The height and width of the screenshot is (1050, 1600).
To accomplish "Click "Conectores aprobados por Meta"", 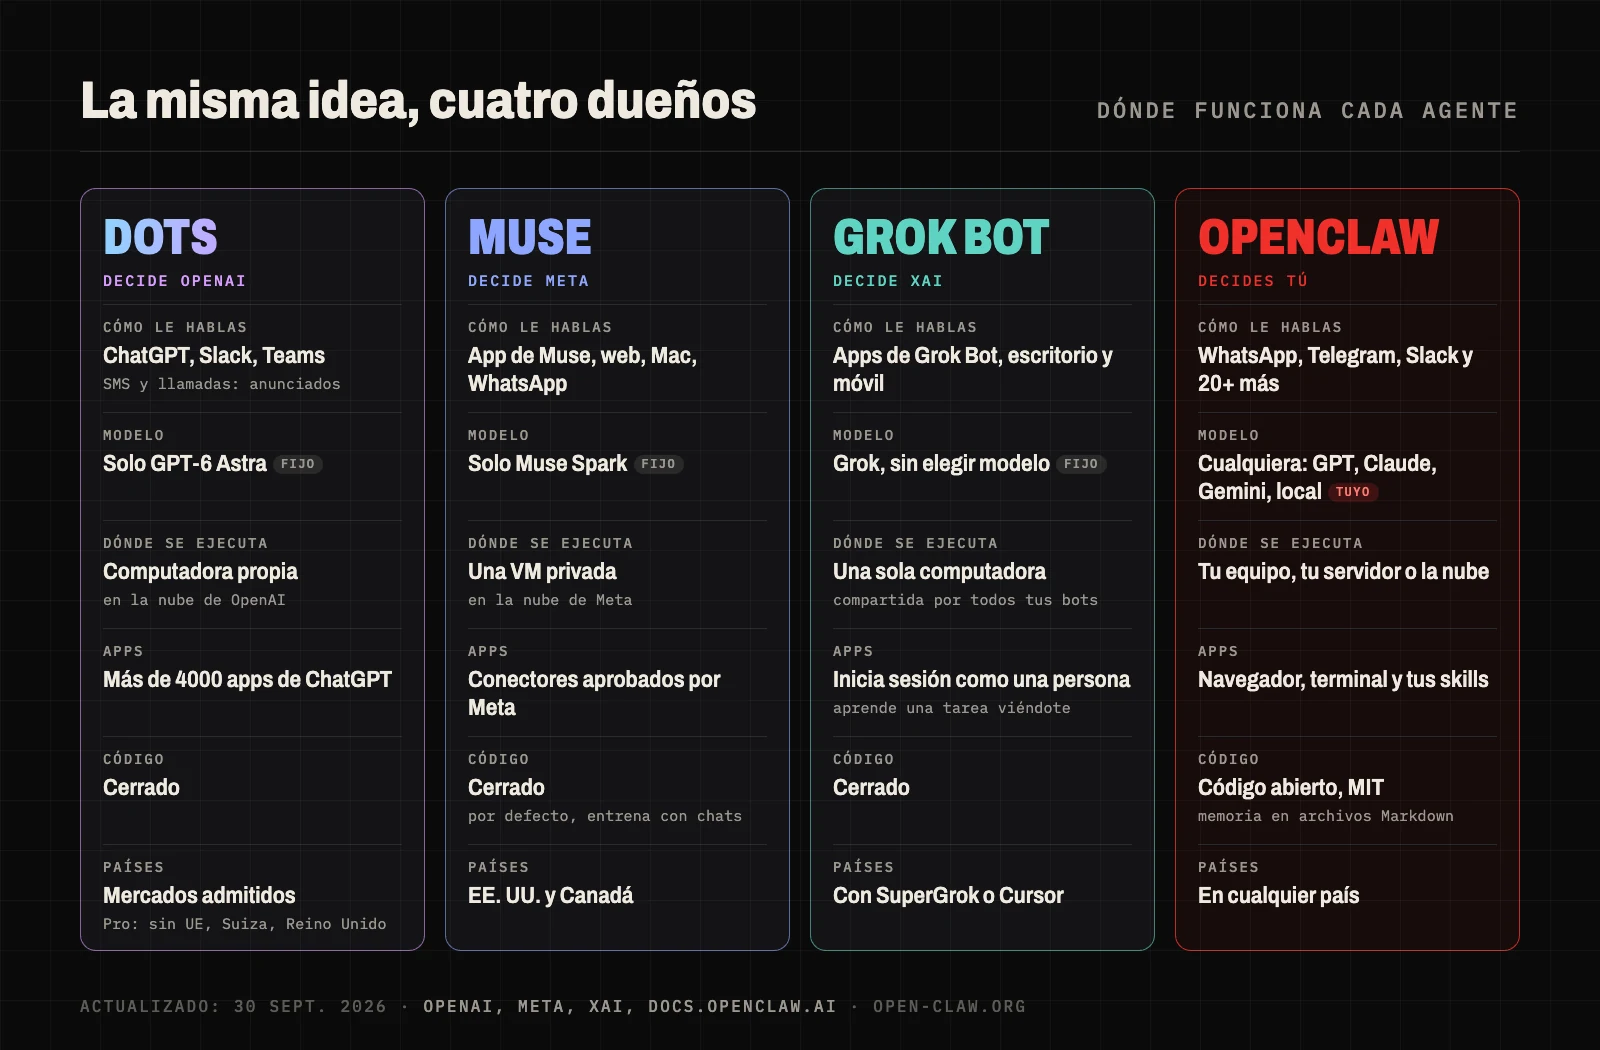I will click(x=594, y=693).
